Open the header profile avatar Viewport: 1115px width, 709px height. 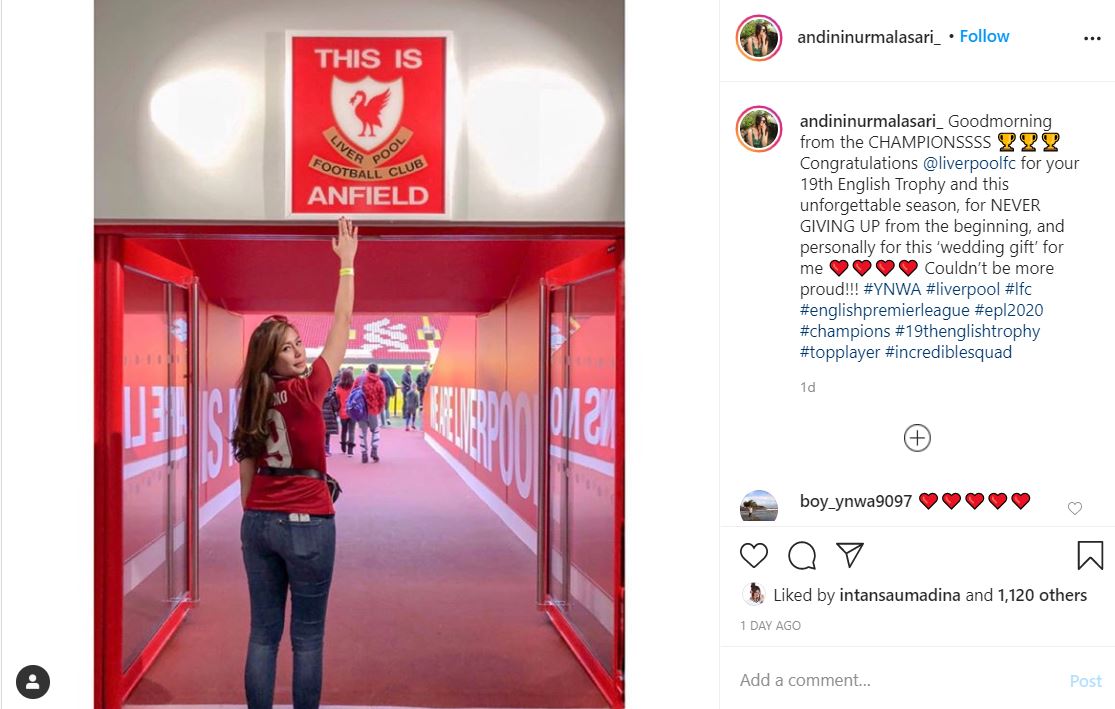point(759,38)
